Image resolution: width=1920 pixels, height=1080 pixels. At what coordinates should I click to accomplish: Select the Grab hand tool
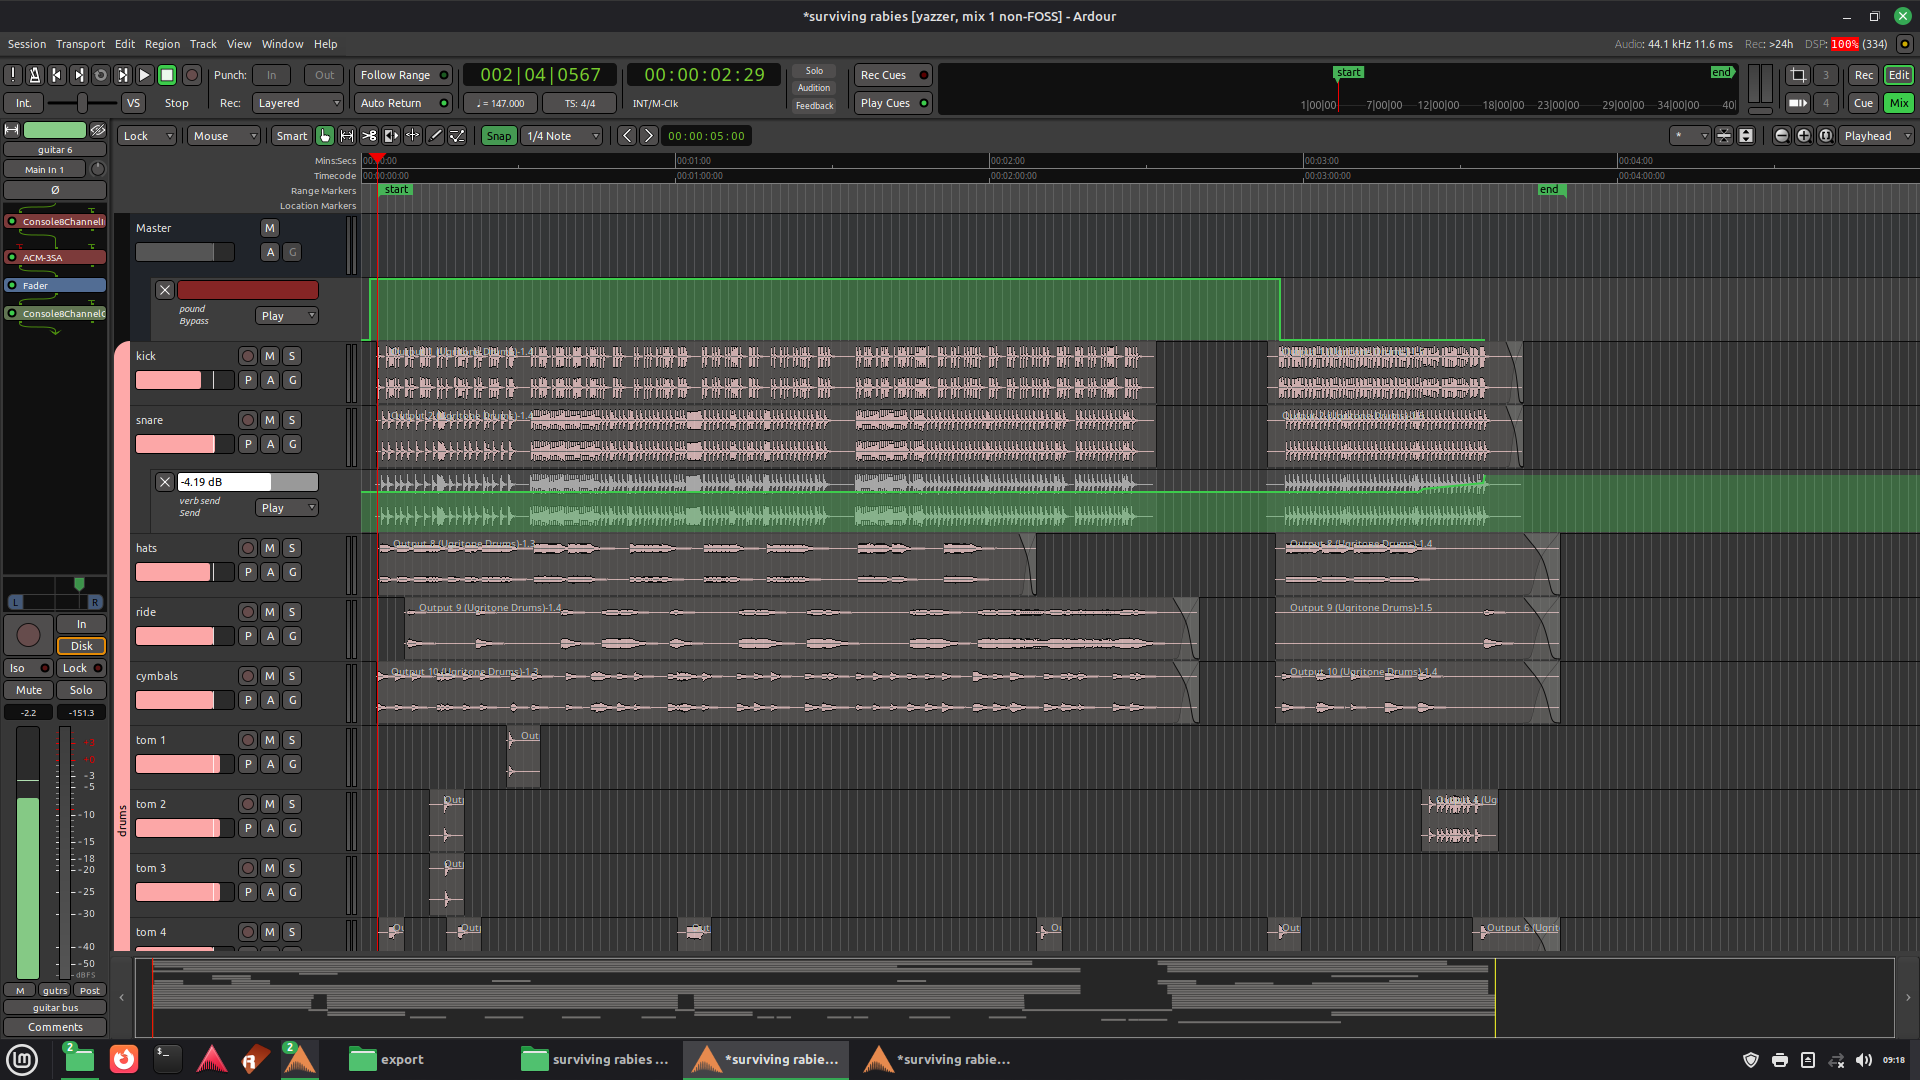coord(325,136)
